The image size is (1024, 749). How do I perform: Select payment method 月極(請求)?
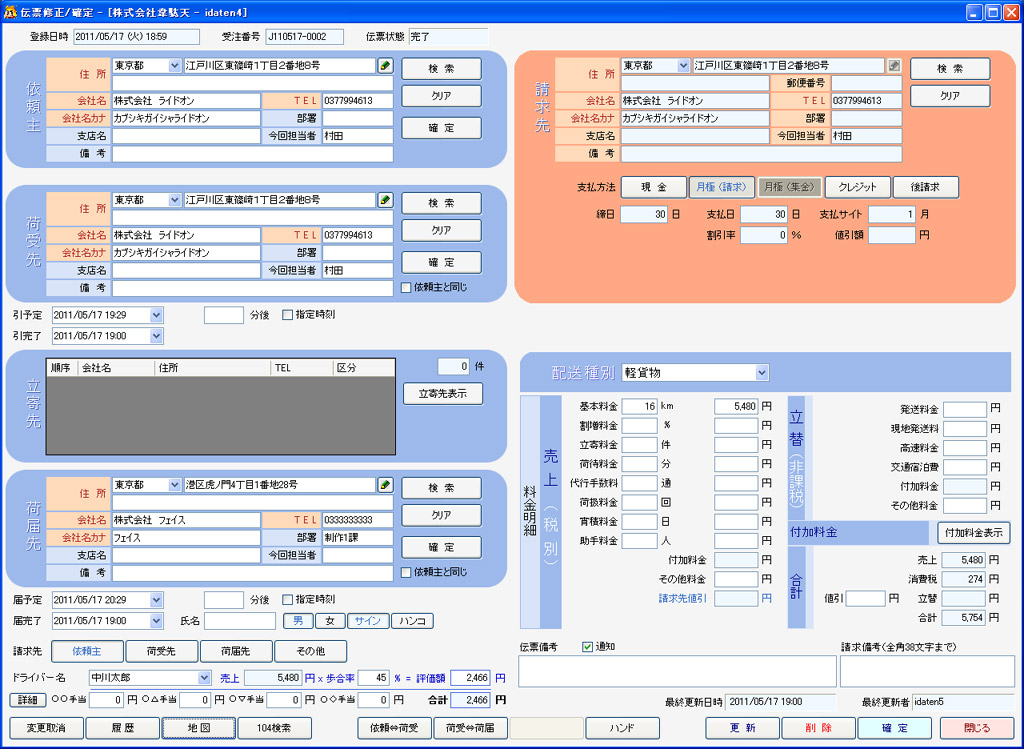(722, 187)
